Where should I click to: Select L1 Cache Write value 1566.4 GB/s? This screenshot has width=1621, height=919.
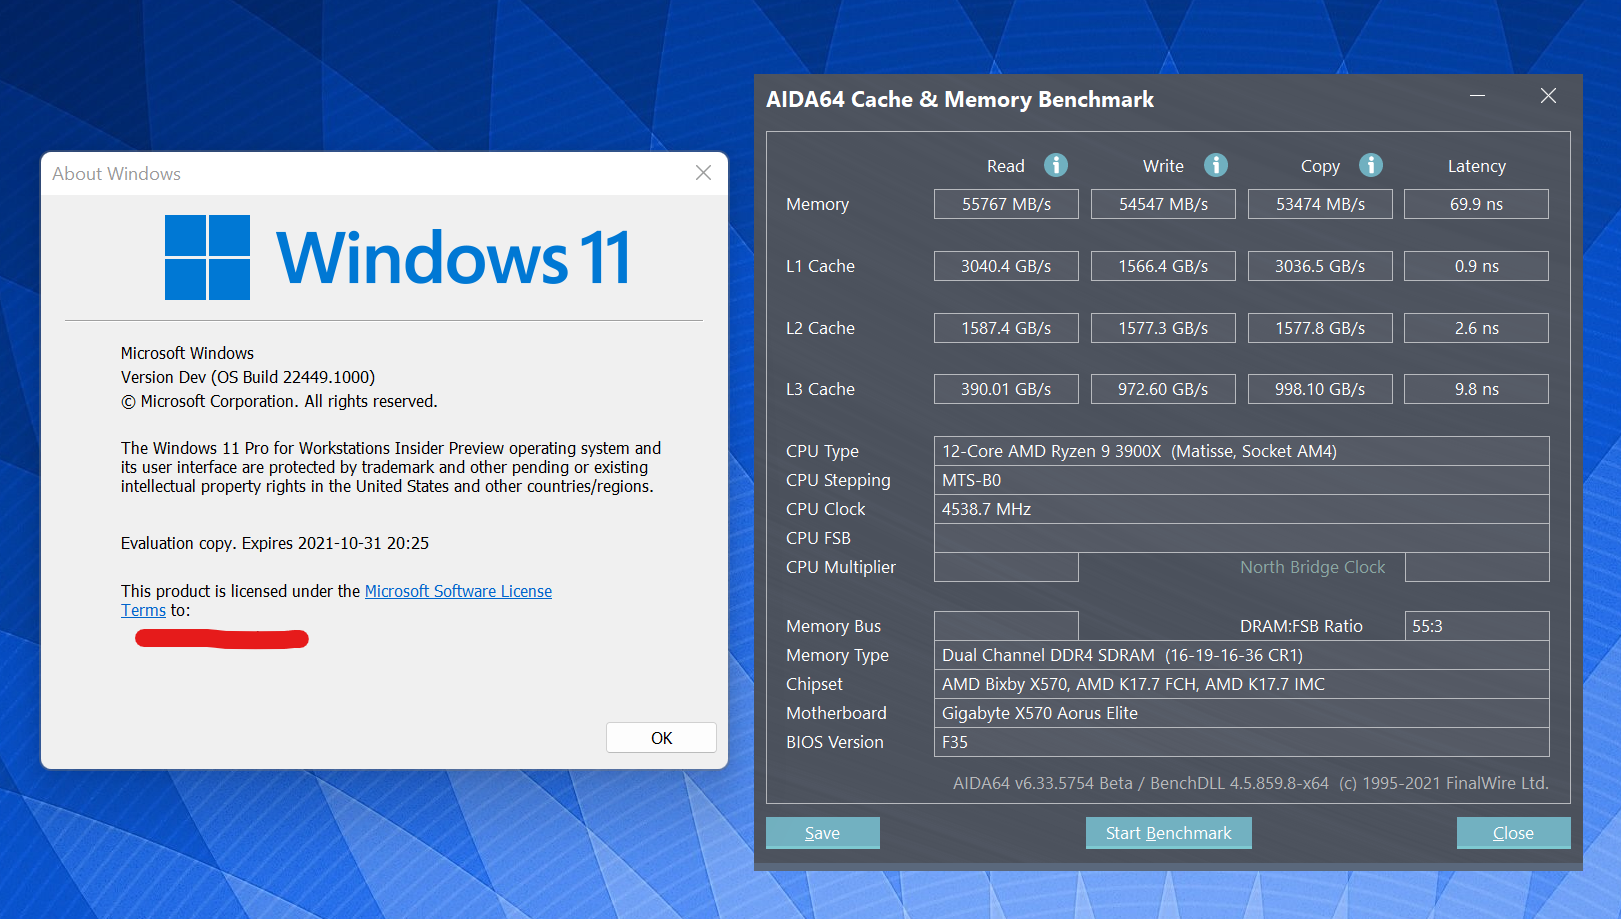point(1163,266)
